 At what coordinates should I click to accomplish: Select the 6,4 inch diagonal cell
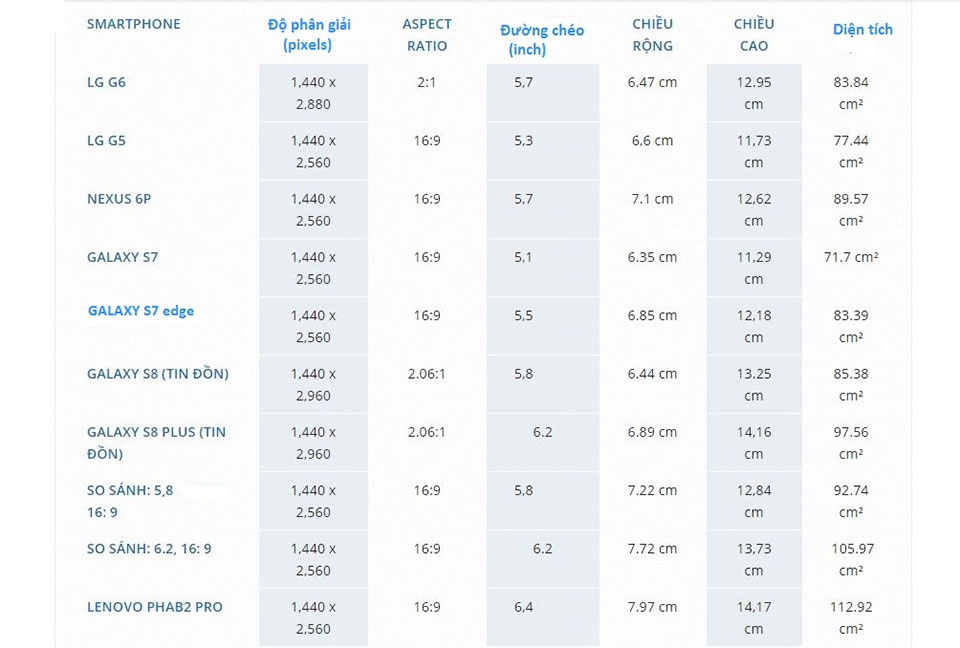click(x=524, y=606)
